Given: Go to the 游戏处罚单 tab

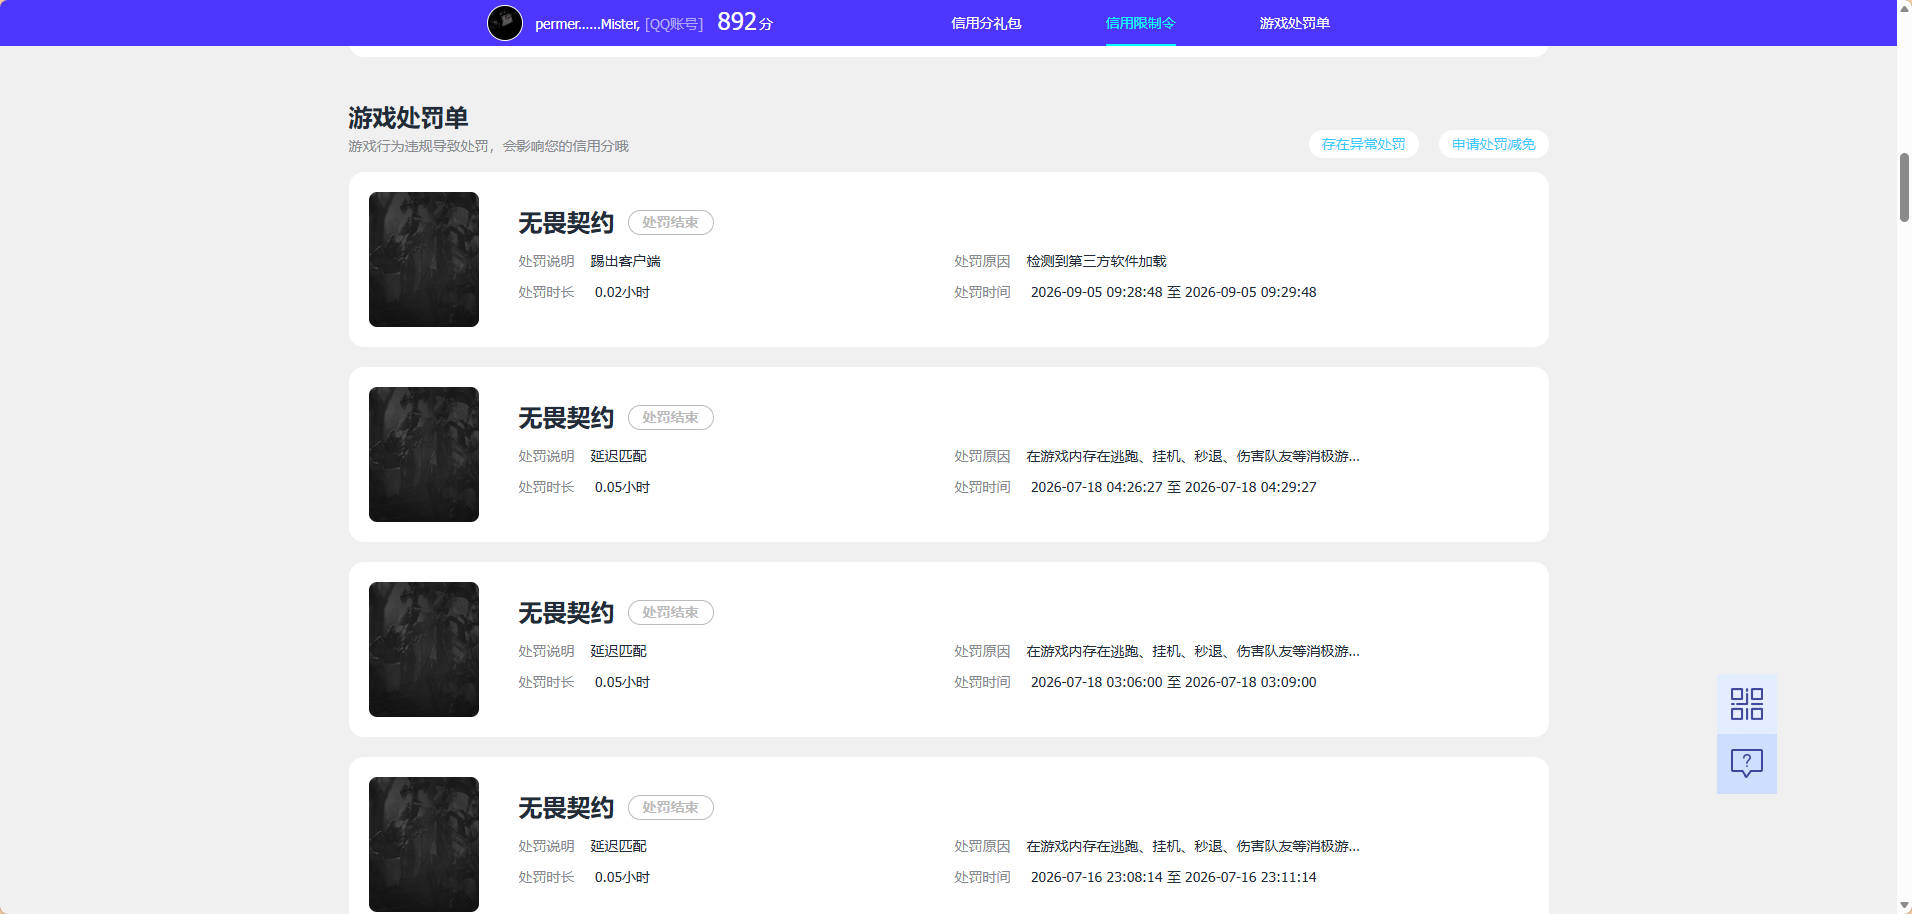Looking at the screenshot, I should tap(1294, 23).
